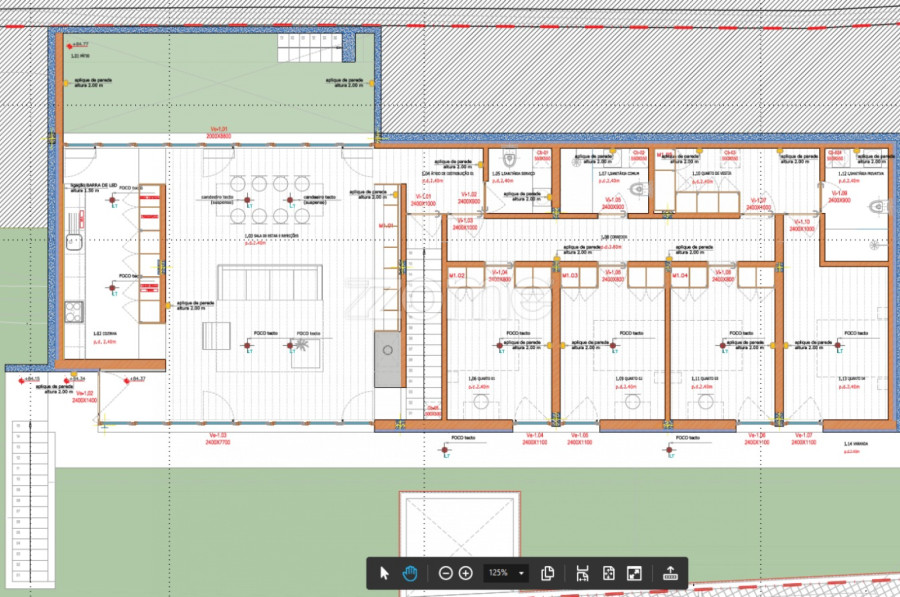Image resolution: width=900 pixels, height=597 pixels.
Task: Click the M1.04 wardrobe label
Action: click(679, 274)
